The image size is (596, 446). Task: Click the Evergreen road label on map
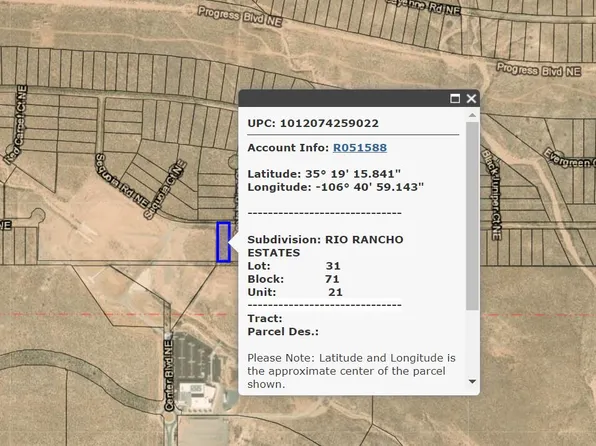coord(569,159)
